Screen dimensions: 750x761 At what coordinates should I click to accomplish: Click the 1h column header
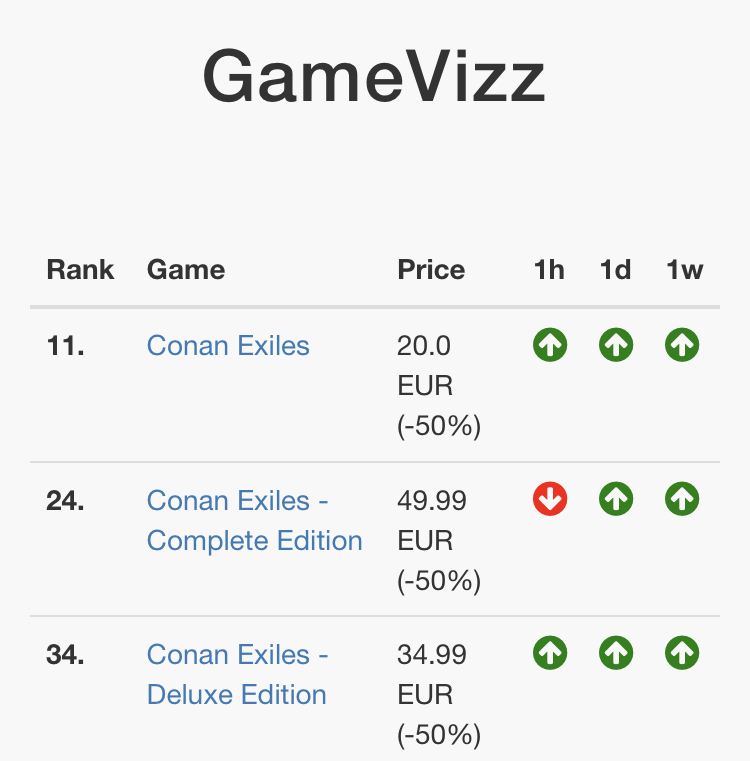(x=549, y=270)
